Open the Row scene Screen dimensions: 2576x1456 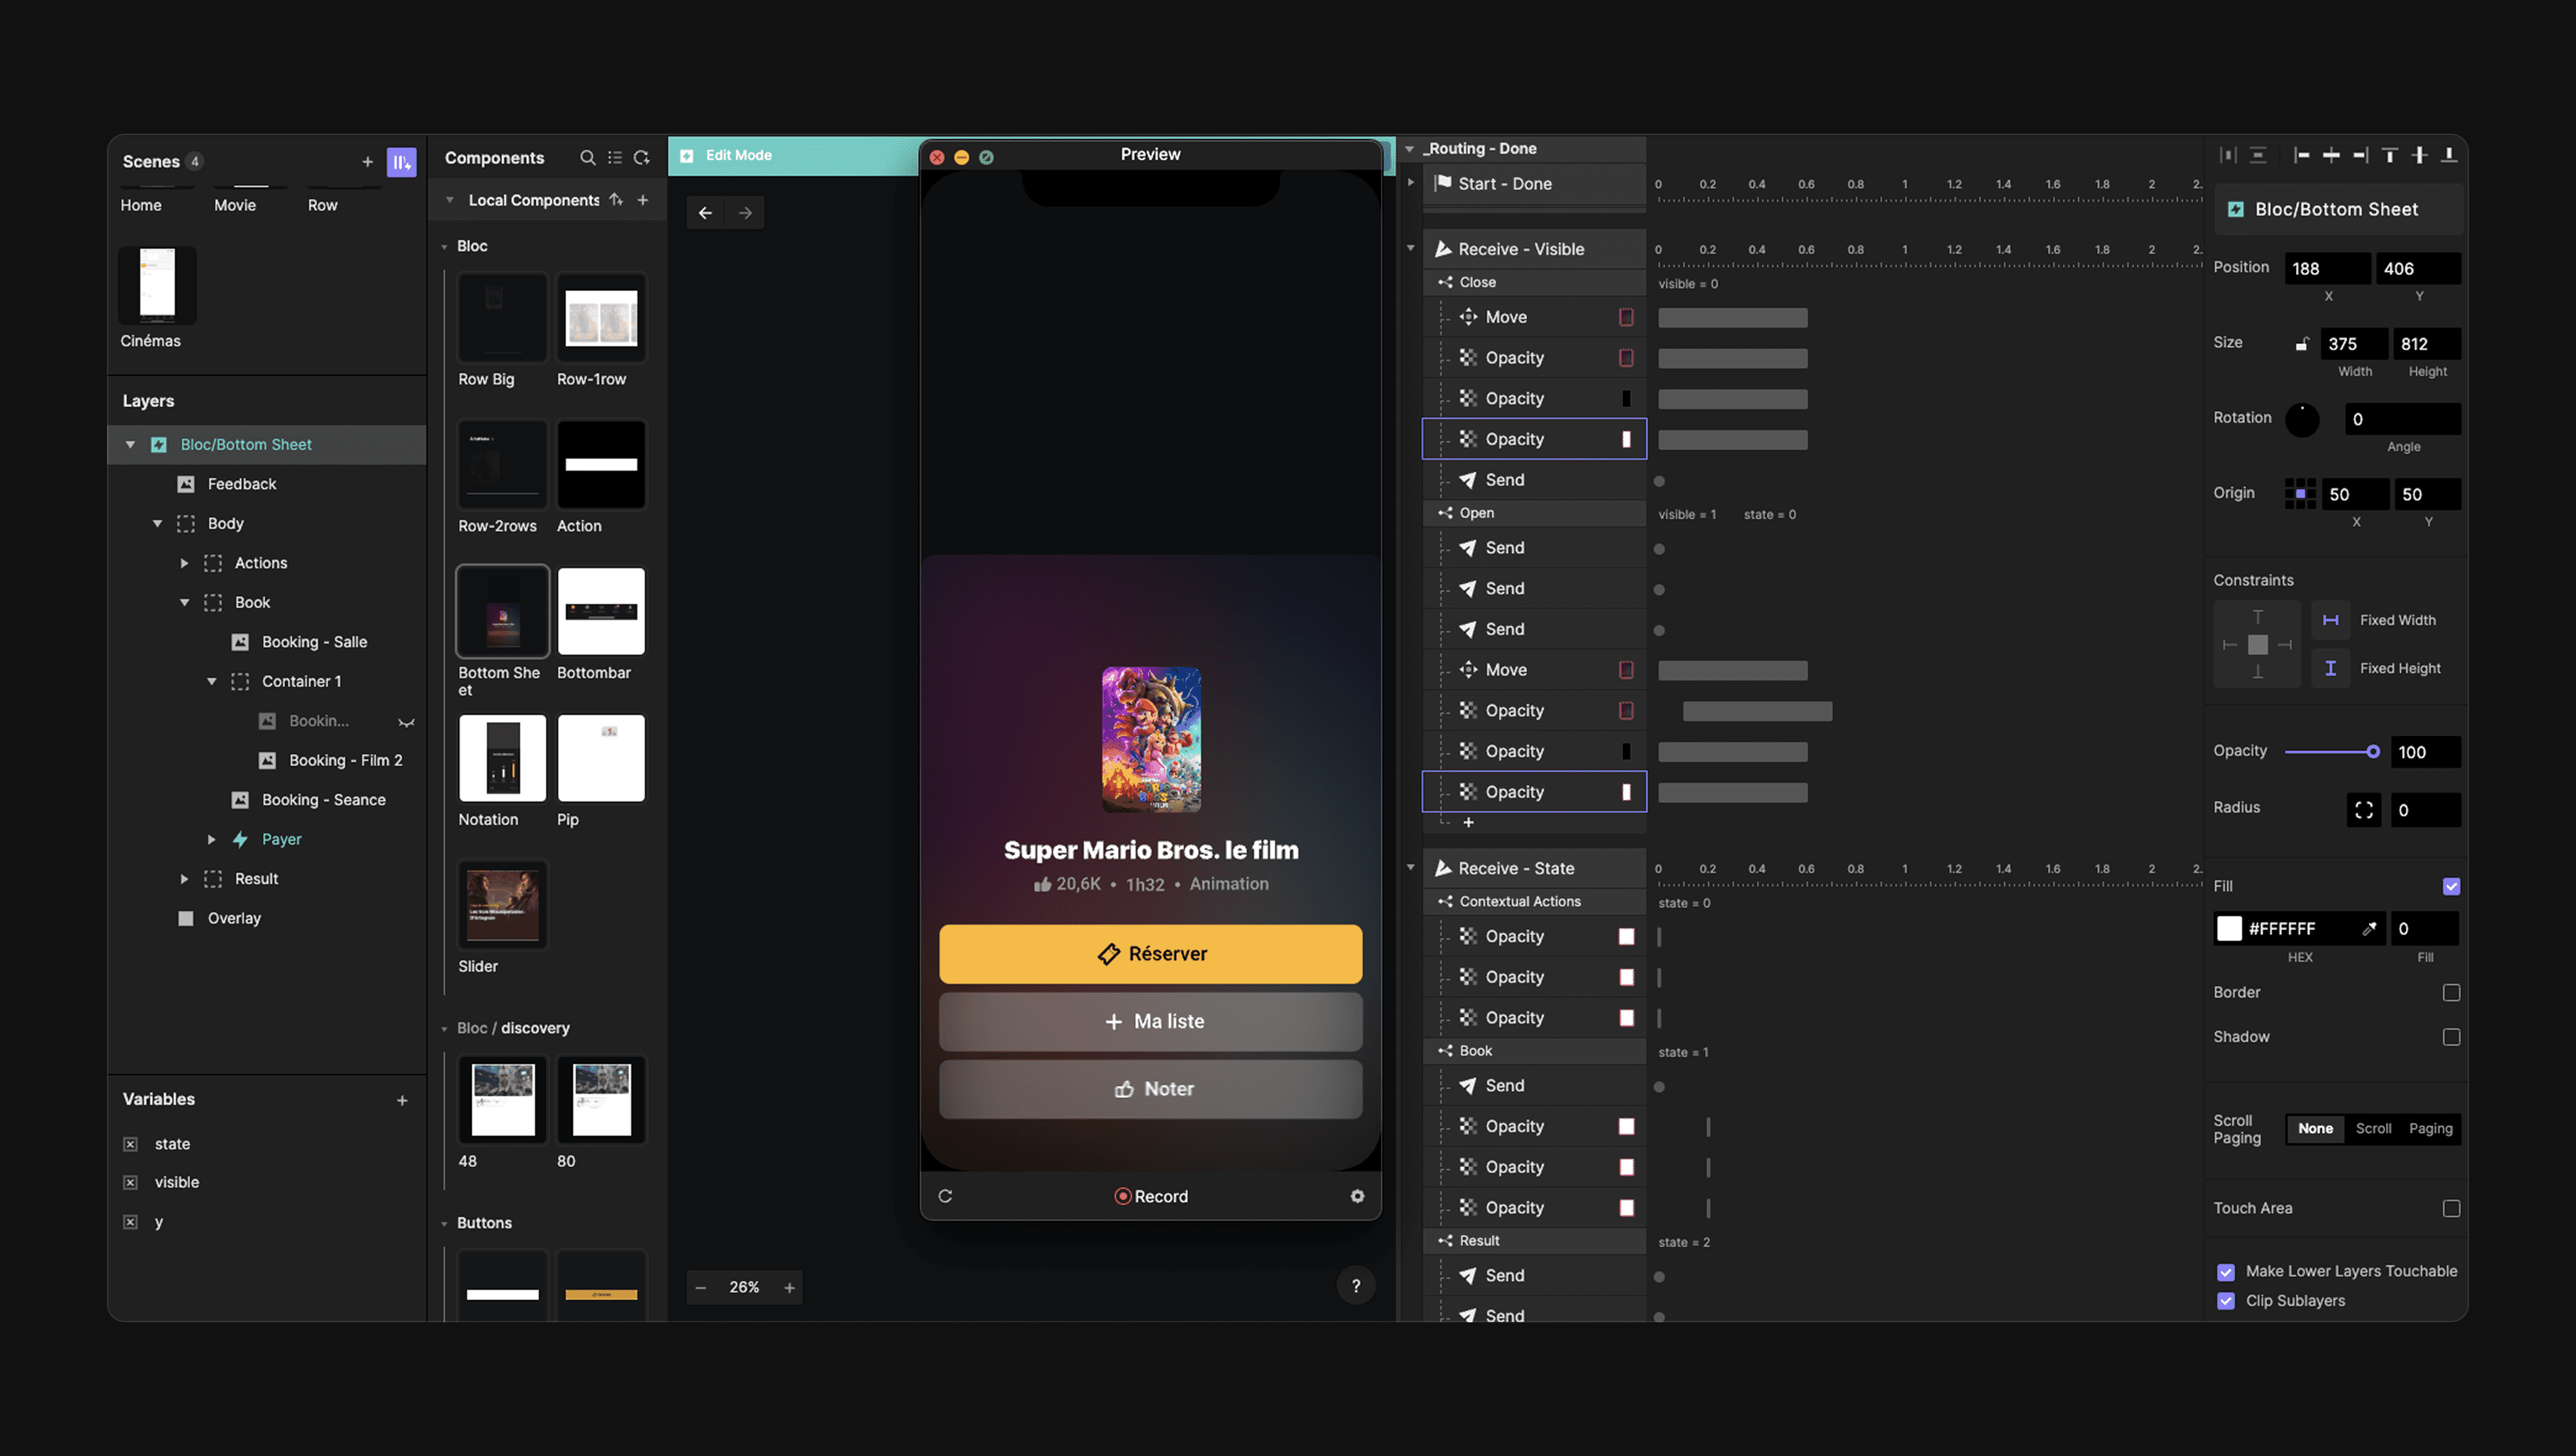[x=322, y=205]
